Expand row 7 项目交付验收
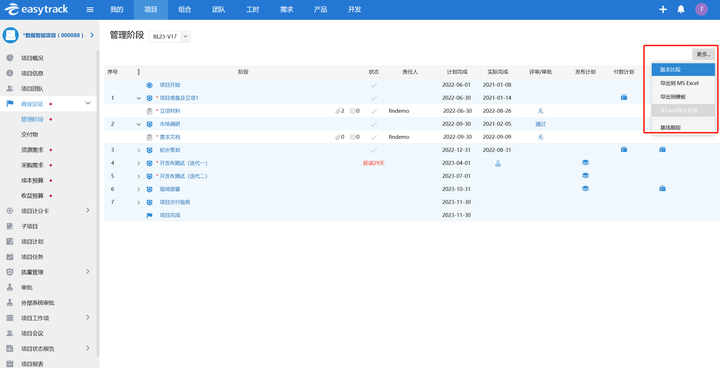 pyautogui.click(x=139, y=202)
